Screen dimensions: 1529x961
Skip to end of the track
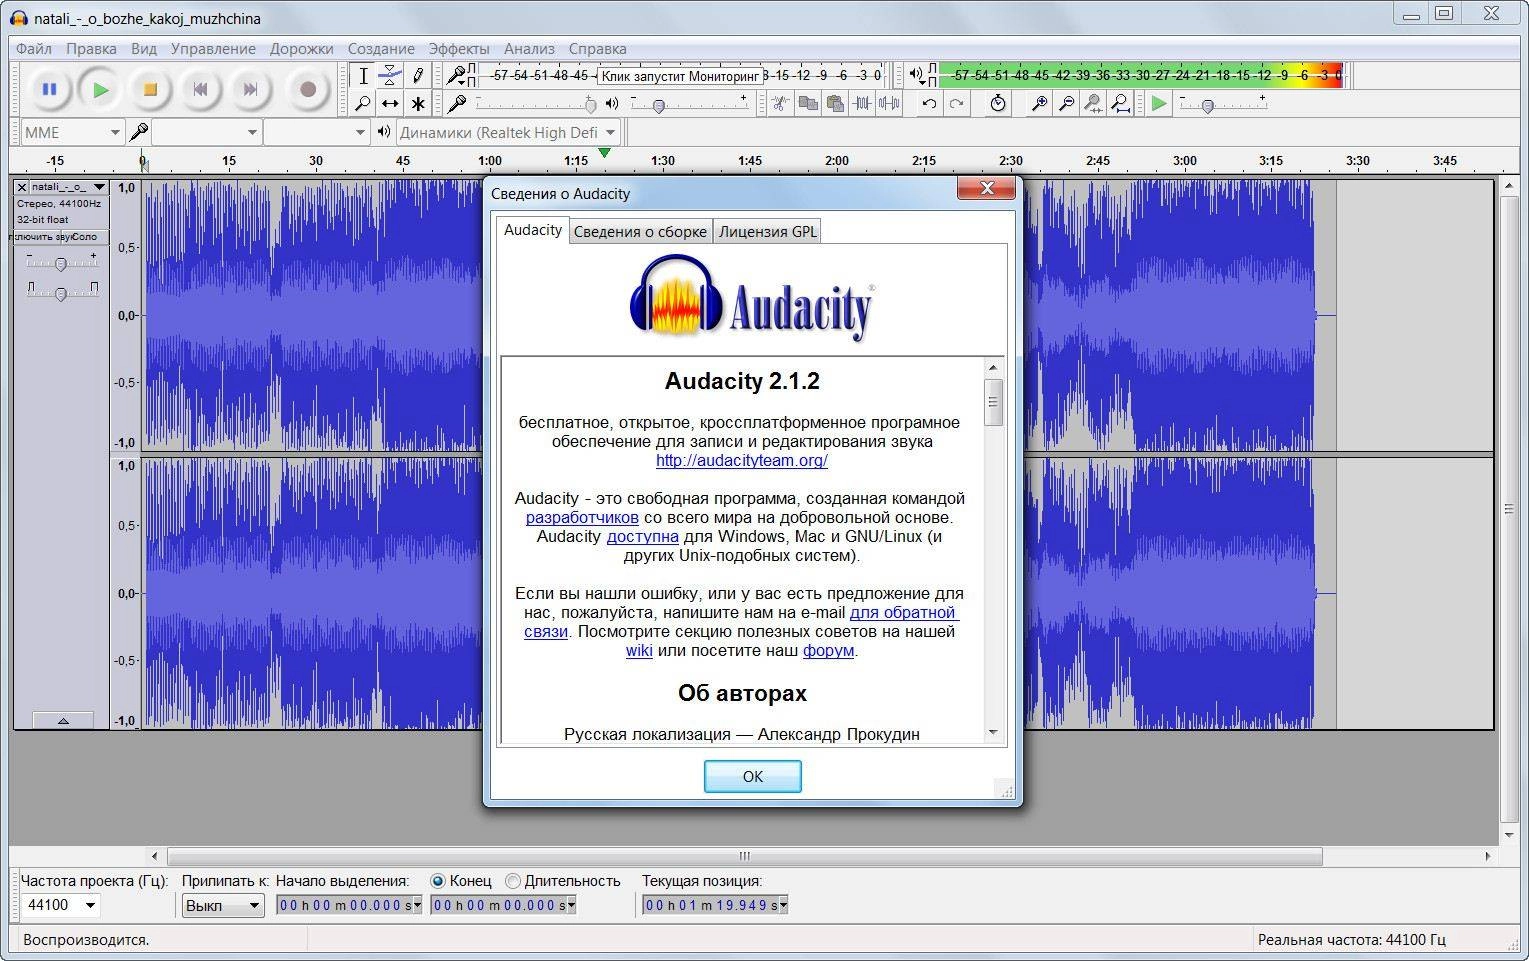[x=250, y=89]
